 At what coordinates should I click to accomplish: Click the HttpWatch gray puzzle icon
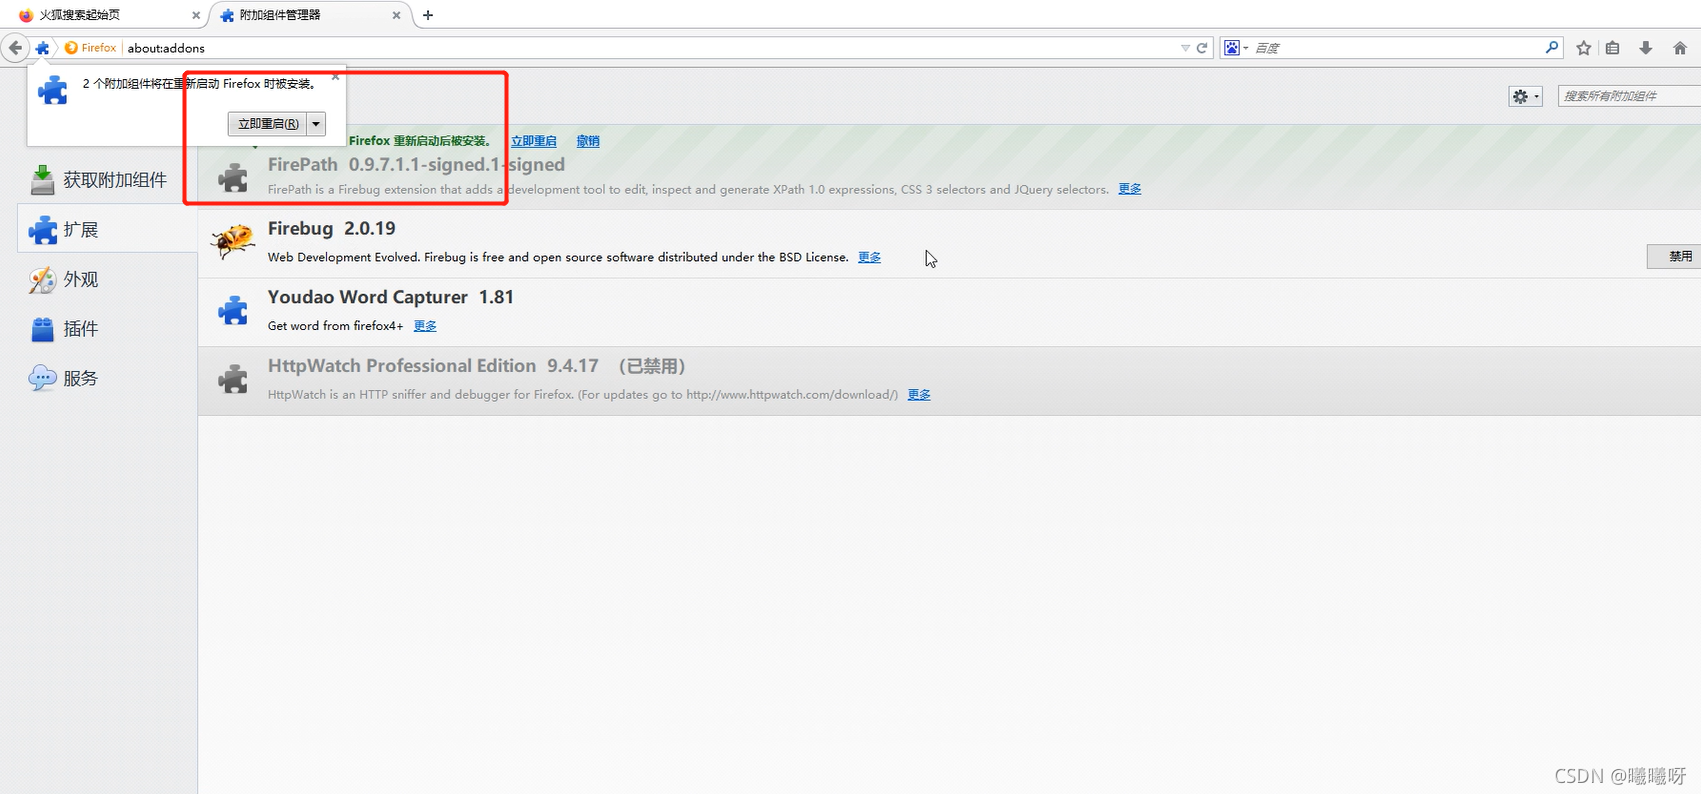coord(233,378)
